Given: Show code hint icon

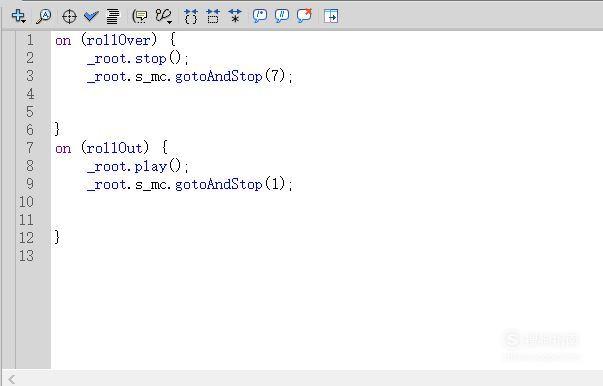Looking at the screenshot, I should click(140, 17).
